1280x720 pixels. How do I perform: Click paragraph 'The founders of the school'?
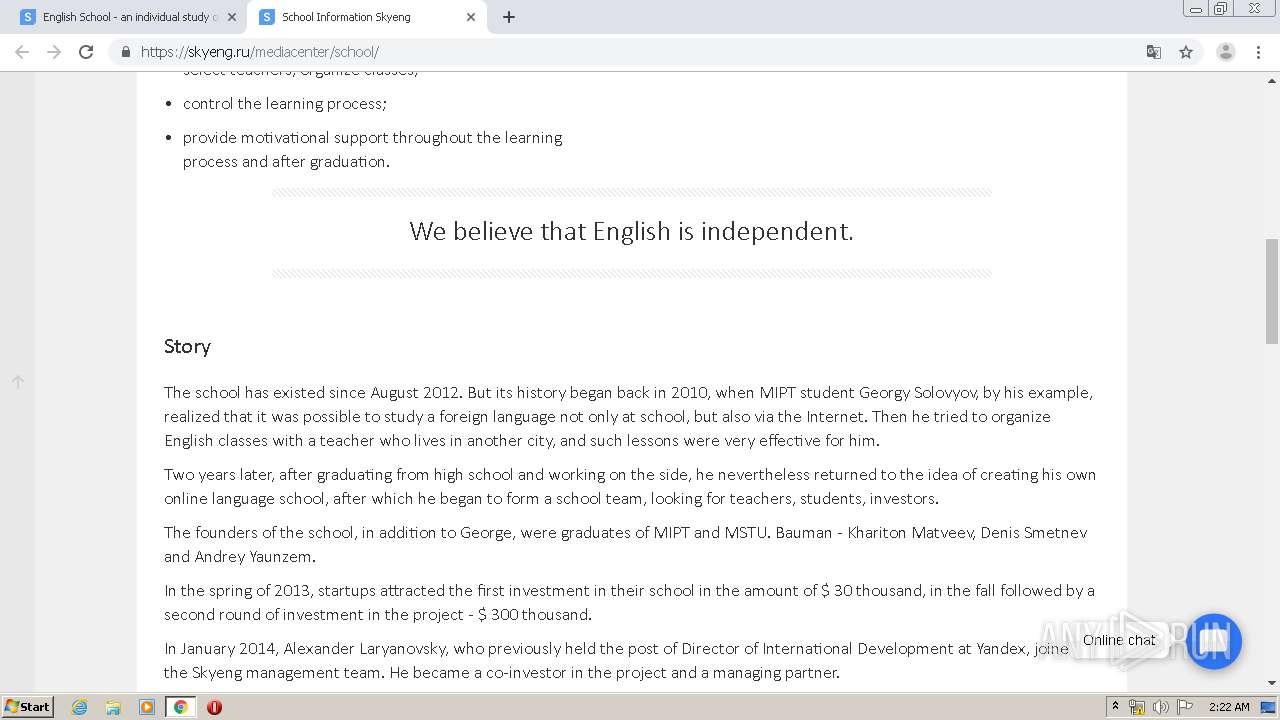pyautogui.click(x=625, y=544)
